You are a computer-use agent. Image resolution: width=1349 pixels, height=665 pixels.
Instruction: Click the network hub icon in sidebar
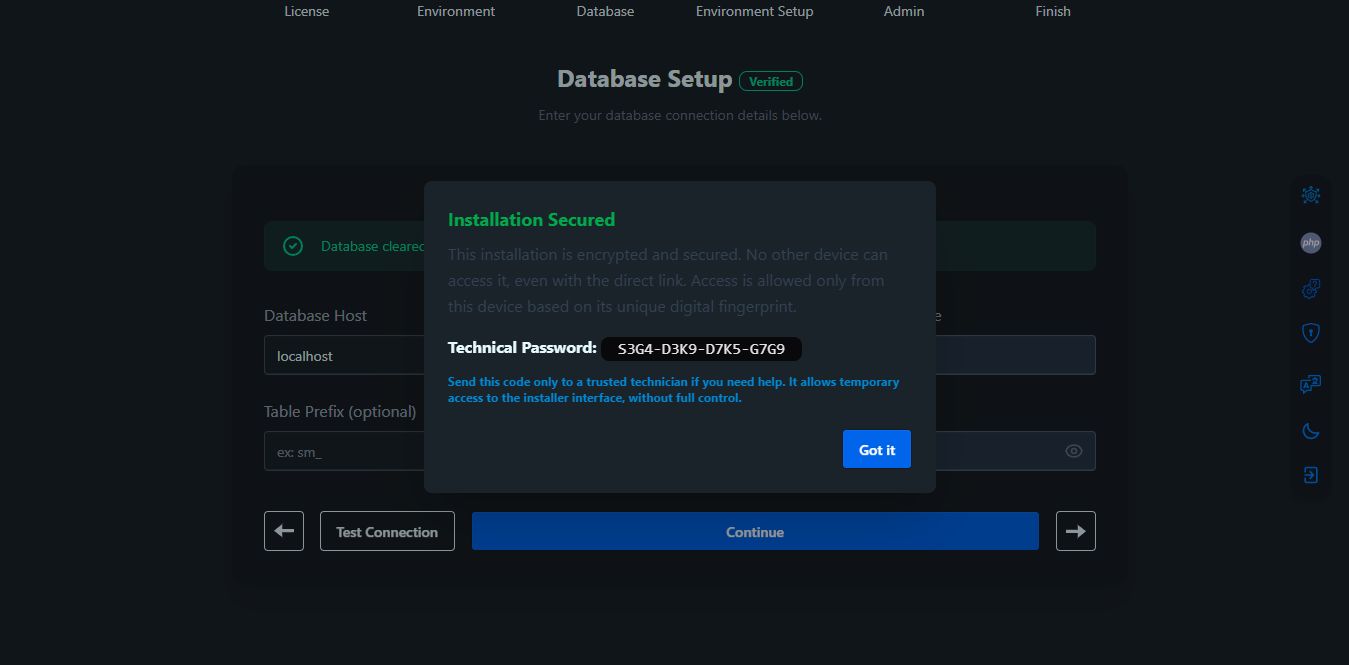(x=1311, y=195)
